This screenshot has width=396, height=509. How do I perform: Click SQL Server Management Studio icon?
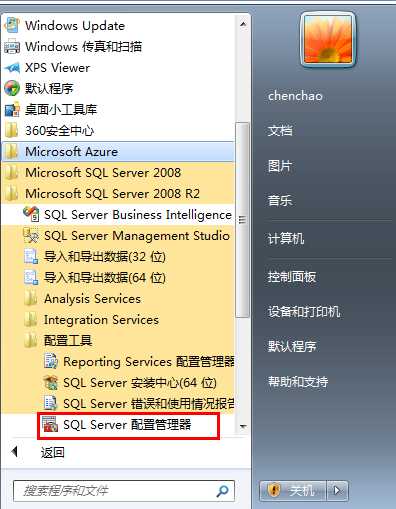coord(31,235)
